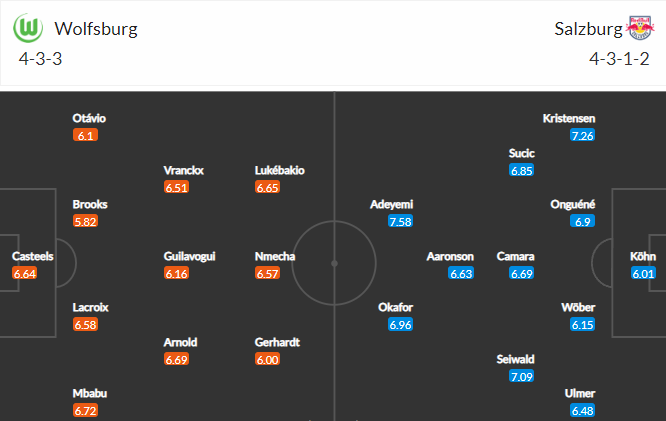
Task: Click the Salzburg Red Bull logo
Action: pos(640,28)
